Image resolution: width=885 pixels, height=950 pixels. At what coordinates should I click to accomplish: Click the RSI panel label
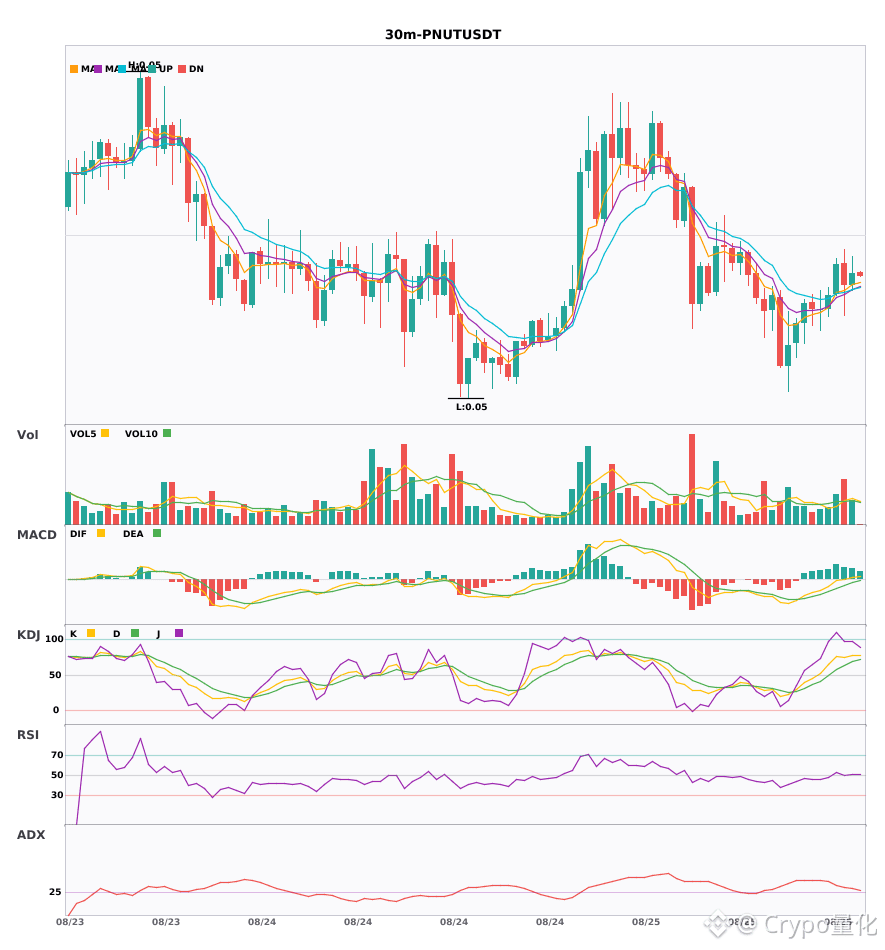pos(28,735)
